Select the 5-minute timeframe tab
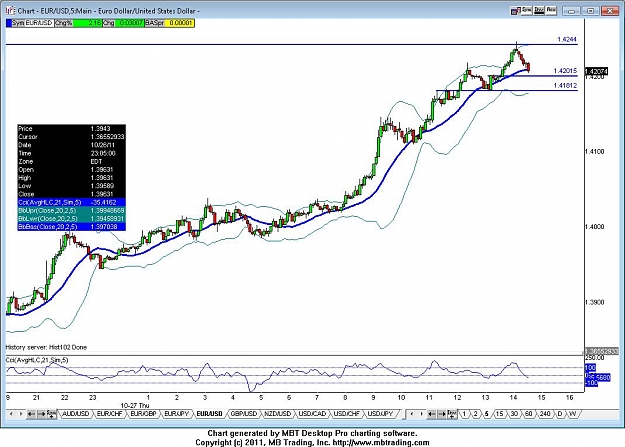Viewport: 625px width, 447px height. (x=486, y=414)
